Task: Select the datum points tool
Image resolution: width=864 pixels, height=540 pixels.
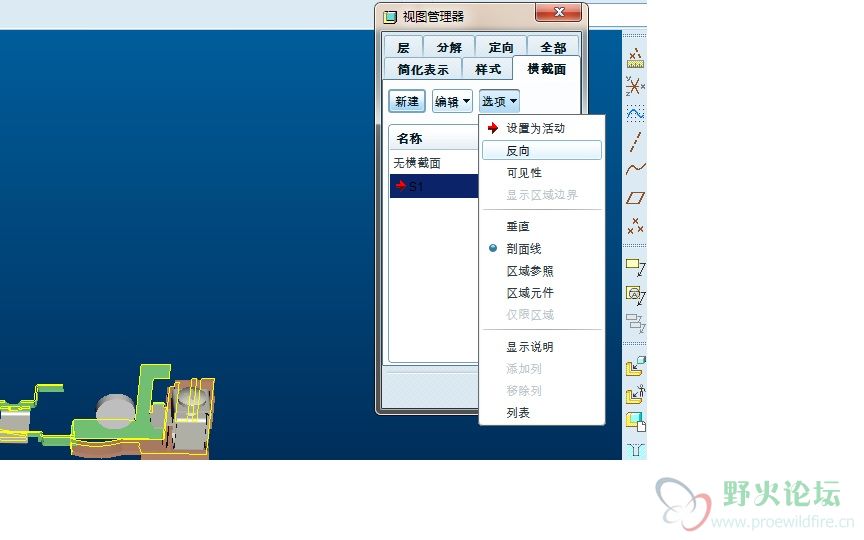Action: (x=635, y=225)
